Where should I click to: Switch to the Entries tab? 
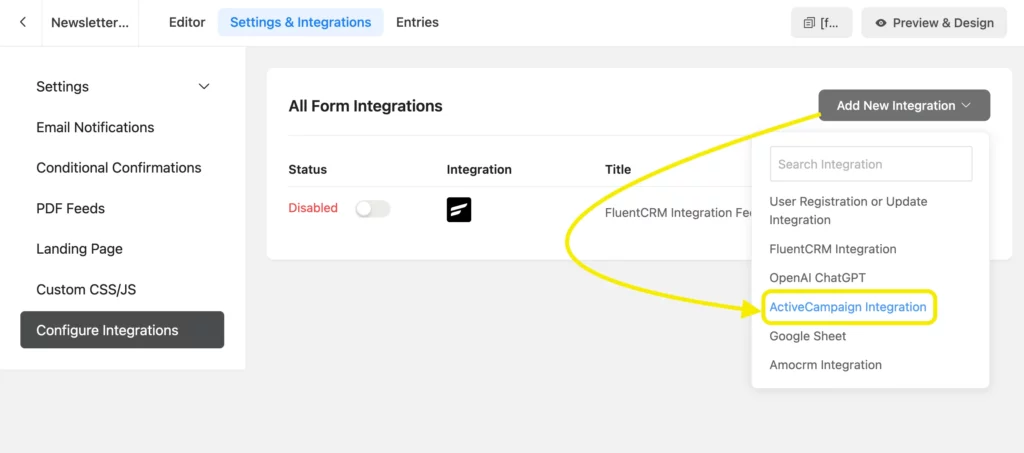pyautogui.click(x=417, y=22)
